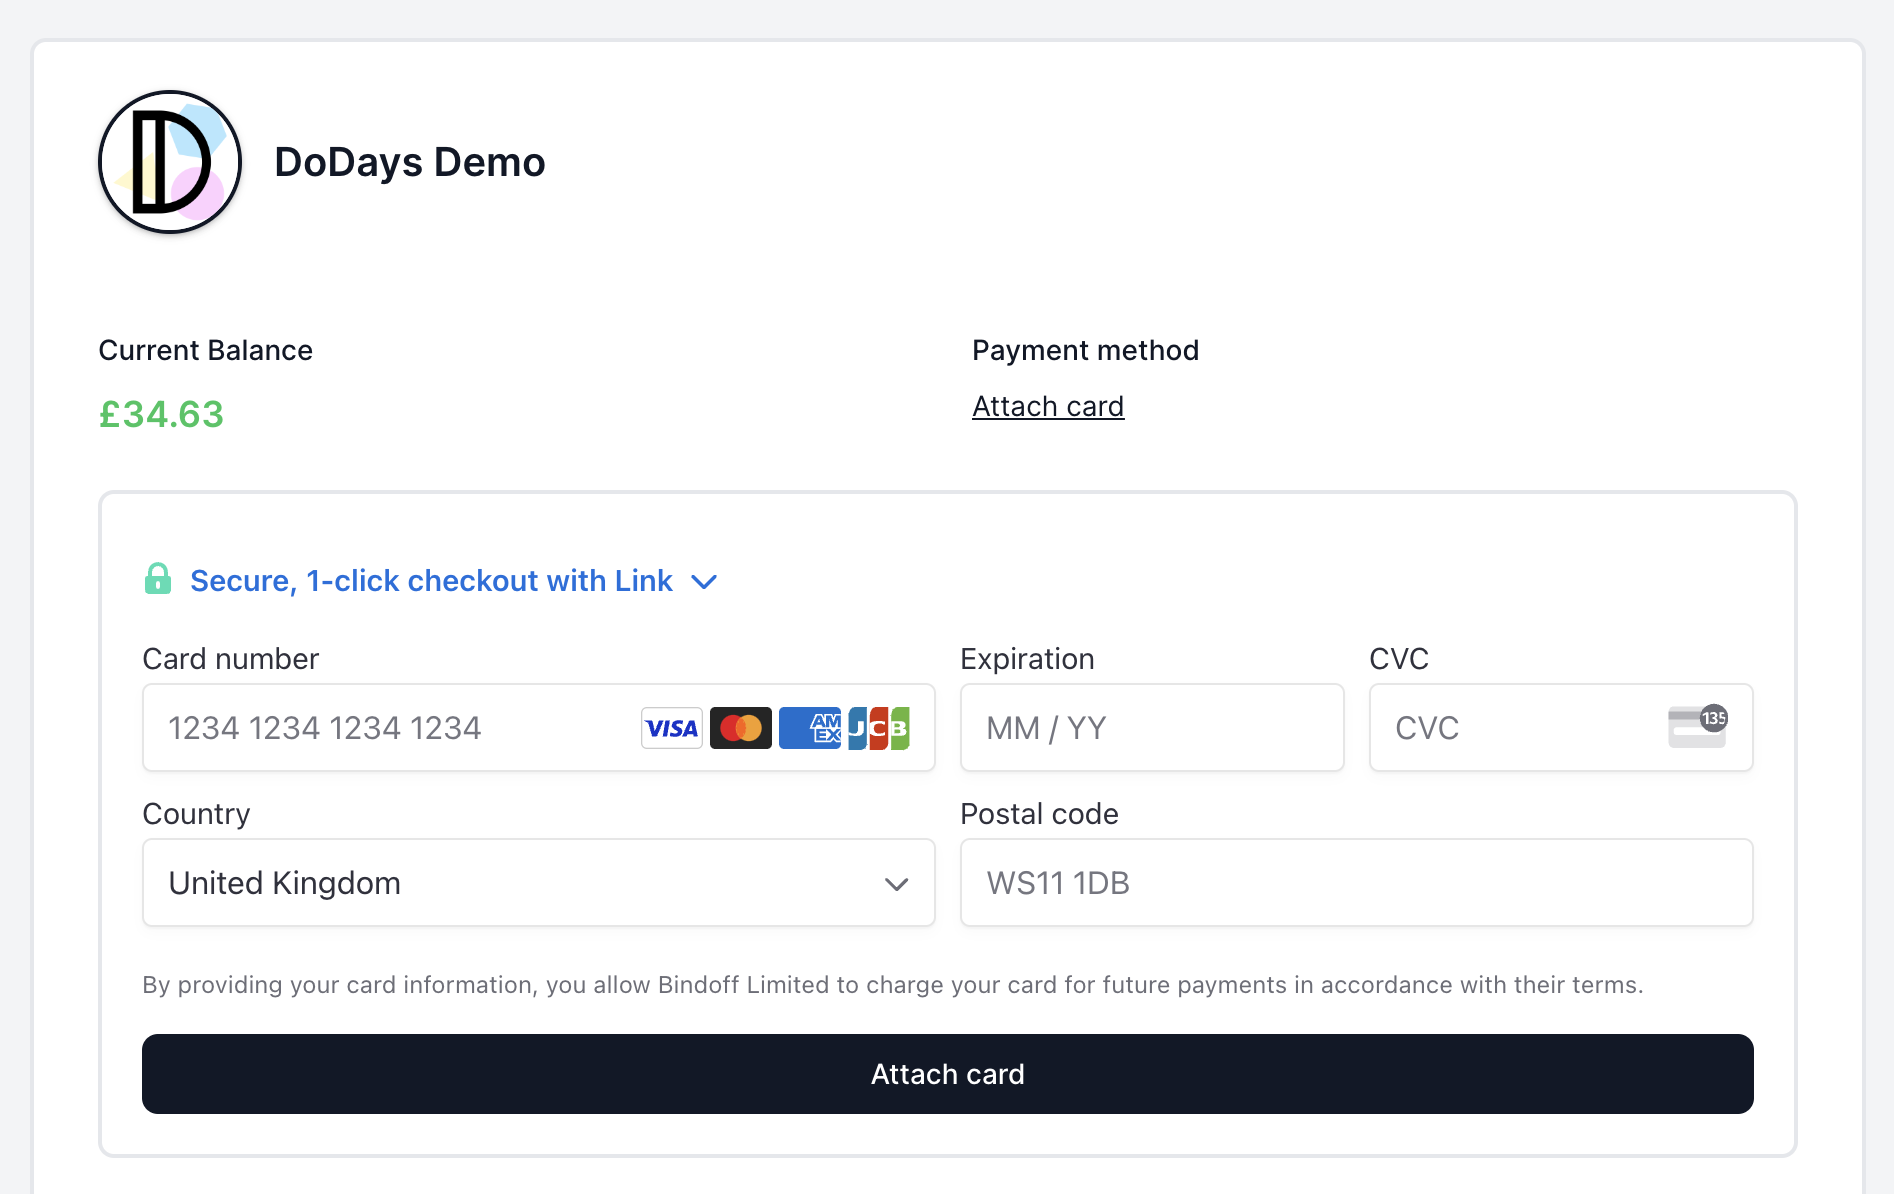Click the Expiration MM/YY field
Screen dimensions: 1894x1194
tap(1151, 727)
